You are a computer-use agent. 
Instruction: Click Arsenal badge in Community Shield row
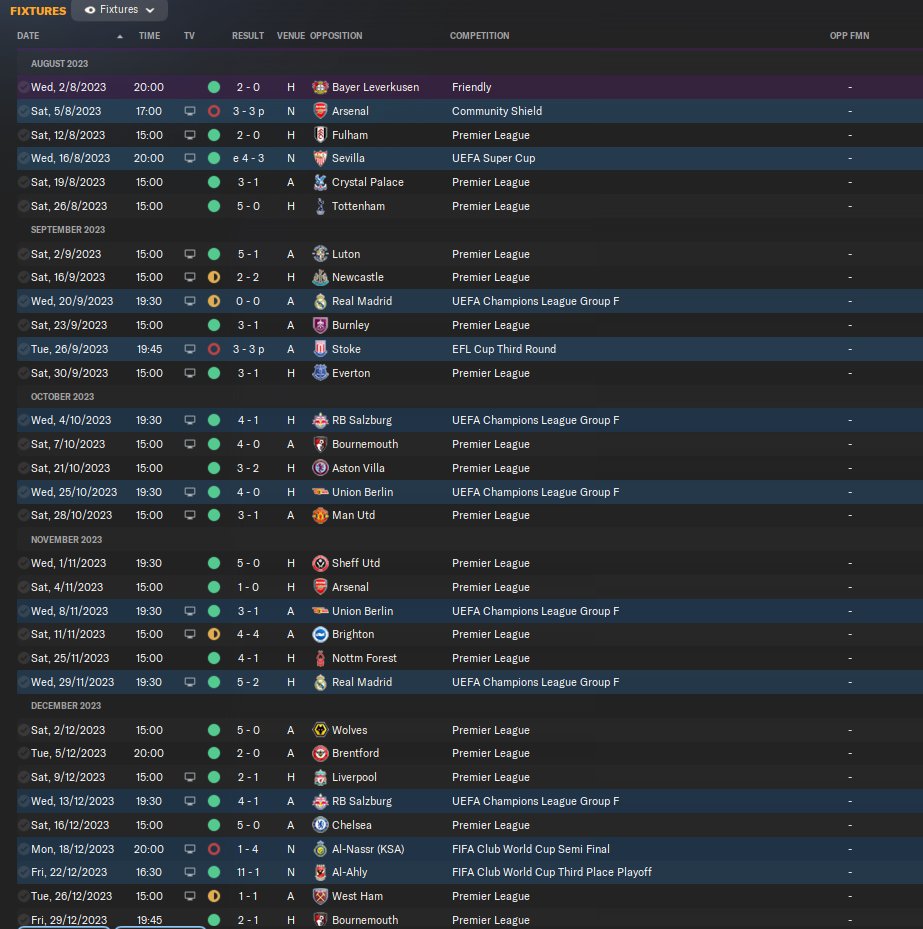(320, 111)
